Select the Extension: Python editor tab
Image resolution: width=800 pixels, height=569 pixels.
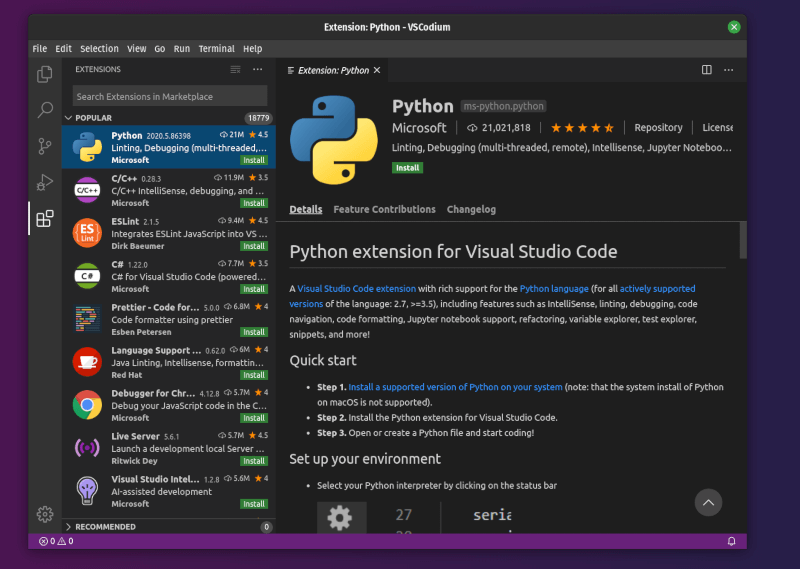pos(333,70)
